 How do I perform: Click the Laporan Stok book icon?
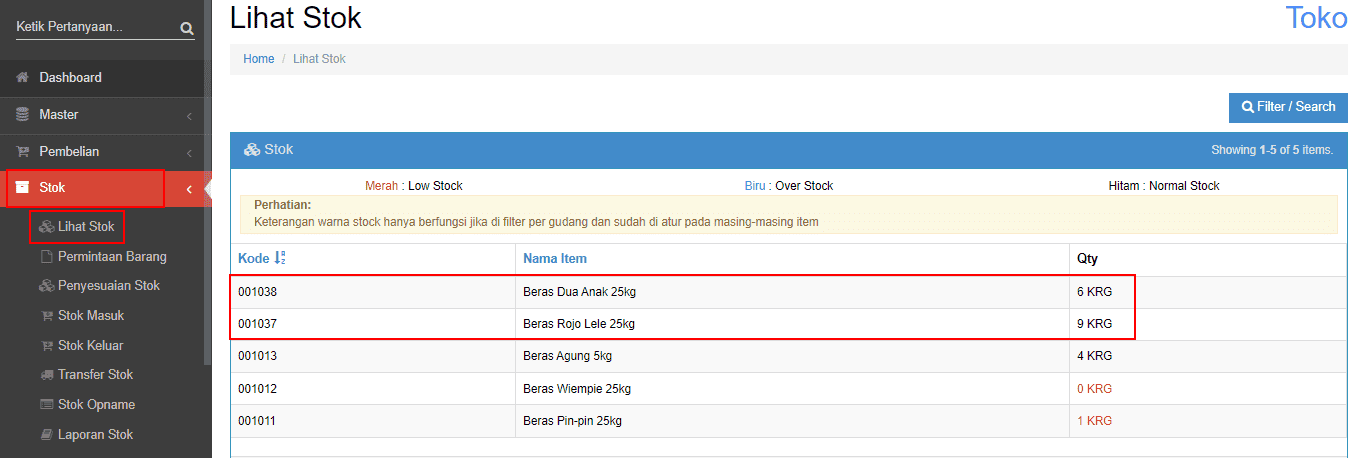click(46, 435)
